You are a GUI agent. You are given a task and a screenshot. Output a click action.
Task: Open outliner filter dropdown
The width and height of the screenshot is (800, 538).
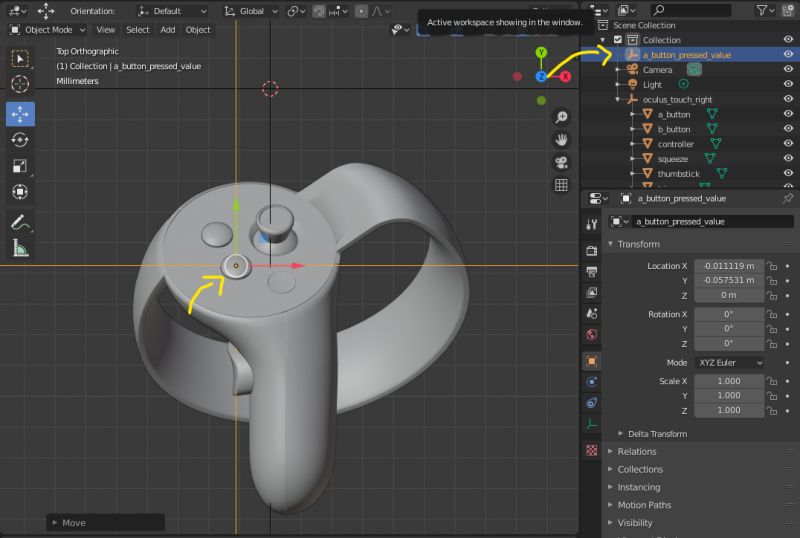point(765,10)
